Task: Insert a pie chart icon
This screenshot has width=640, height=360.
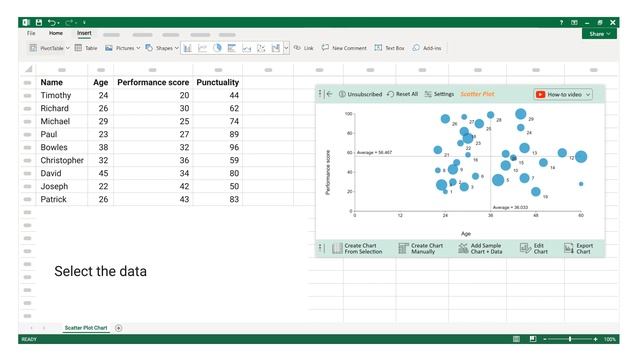Action: (217, 48)
